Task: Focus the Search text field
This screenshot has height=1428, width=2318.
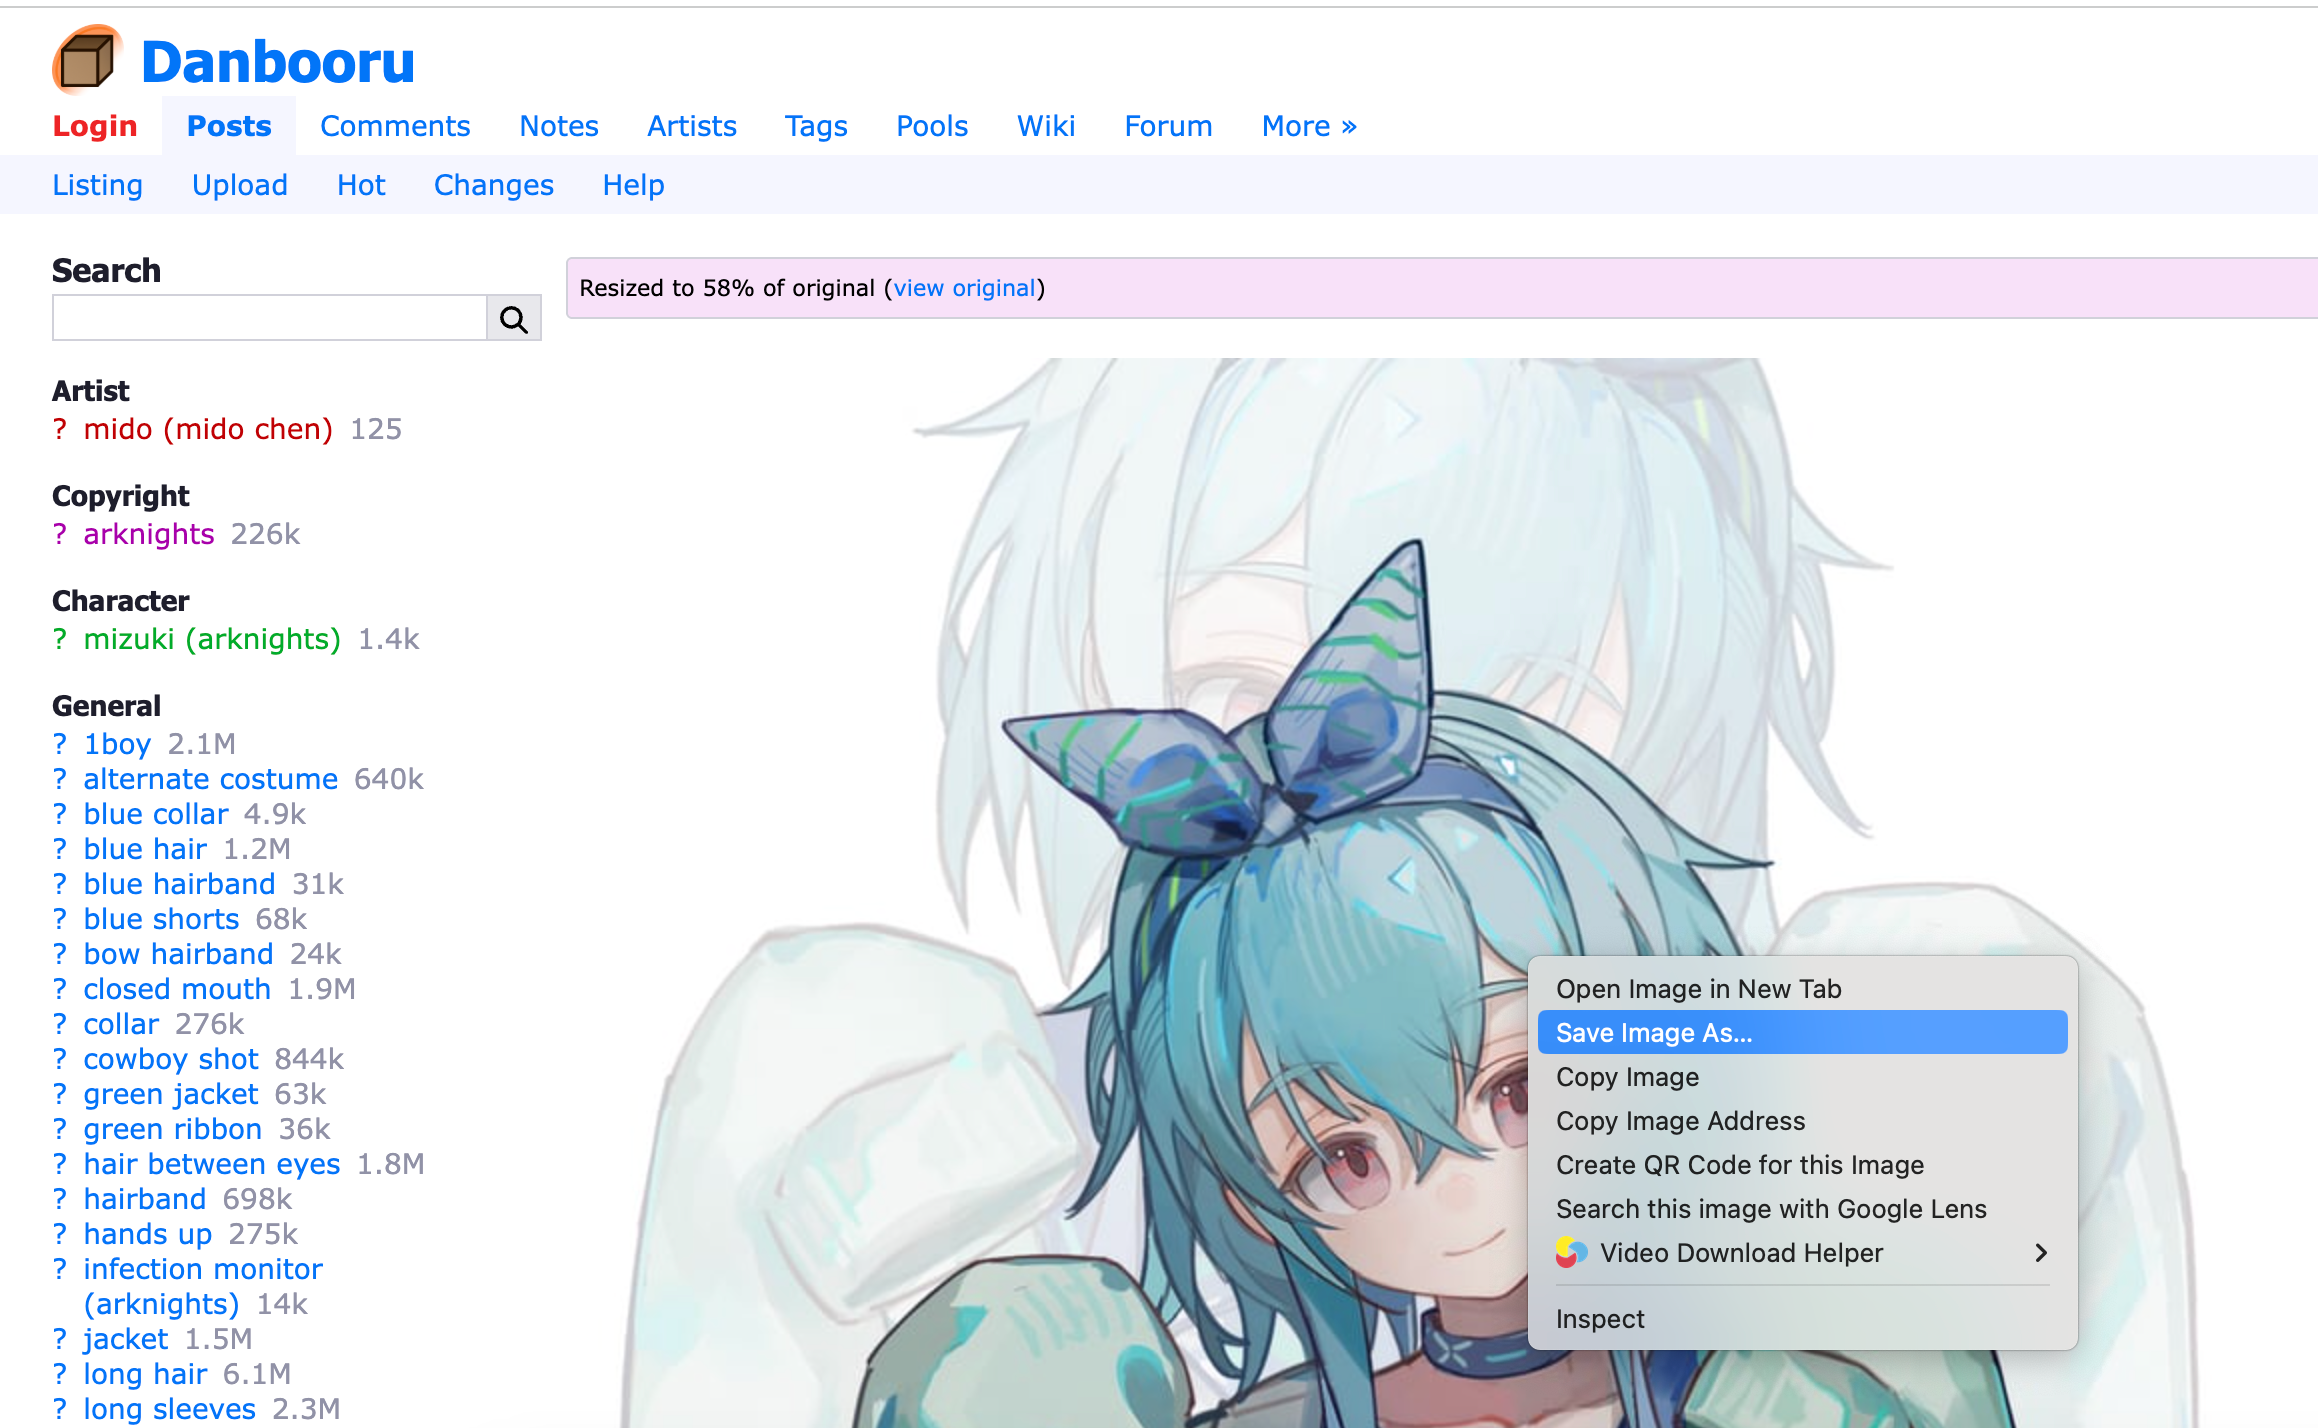Action: click(x=270, y=318)
